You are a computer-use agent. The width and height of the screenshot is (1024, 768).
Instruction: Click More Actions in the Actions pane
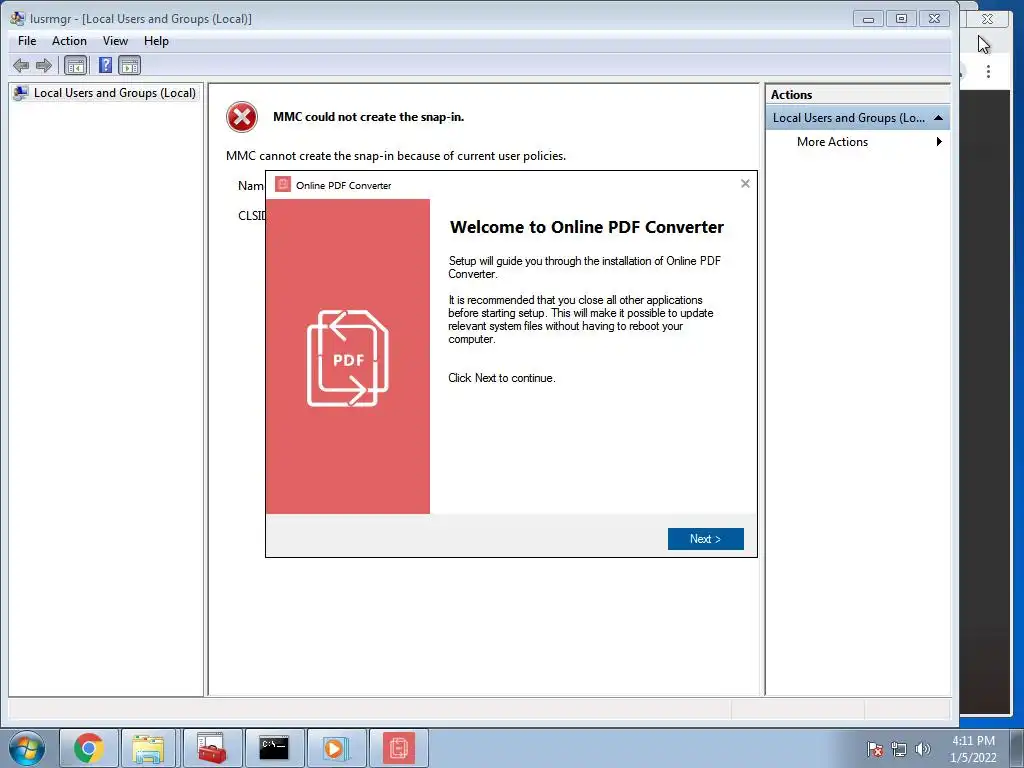(x=832, y=142)
